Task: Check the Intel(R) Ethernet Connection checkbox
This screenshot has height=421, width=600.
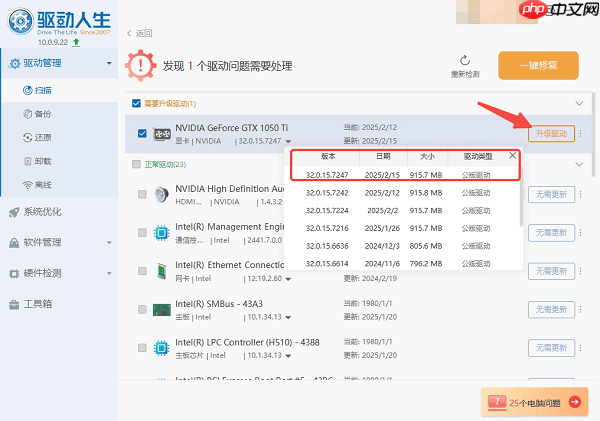Action: (142, 271)
